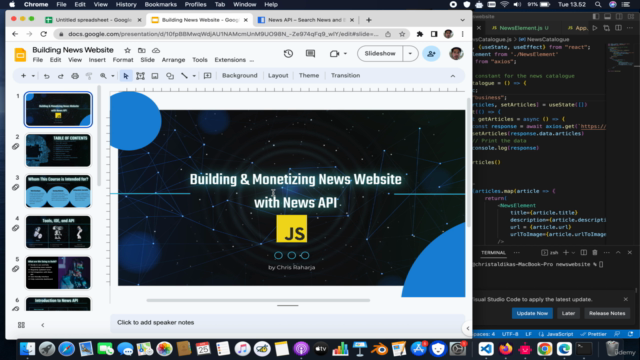Select slide 3 thumbnail in filmstrip
Image resolution: width=640 pixels, height=360 pixels.
coord(58,191)
